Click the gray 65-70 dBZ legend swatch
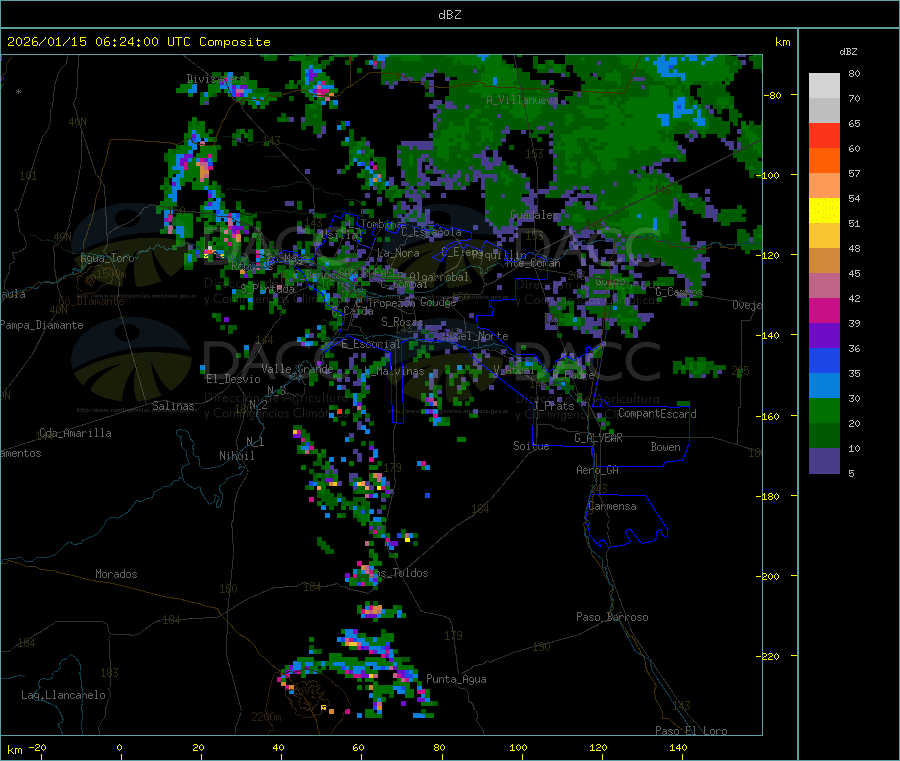This screenshot has width=900, height=761. click(824, 111)
